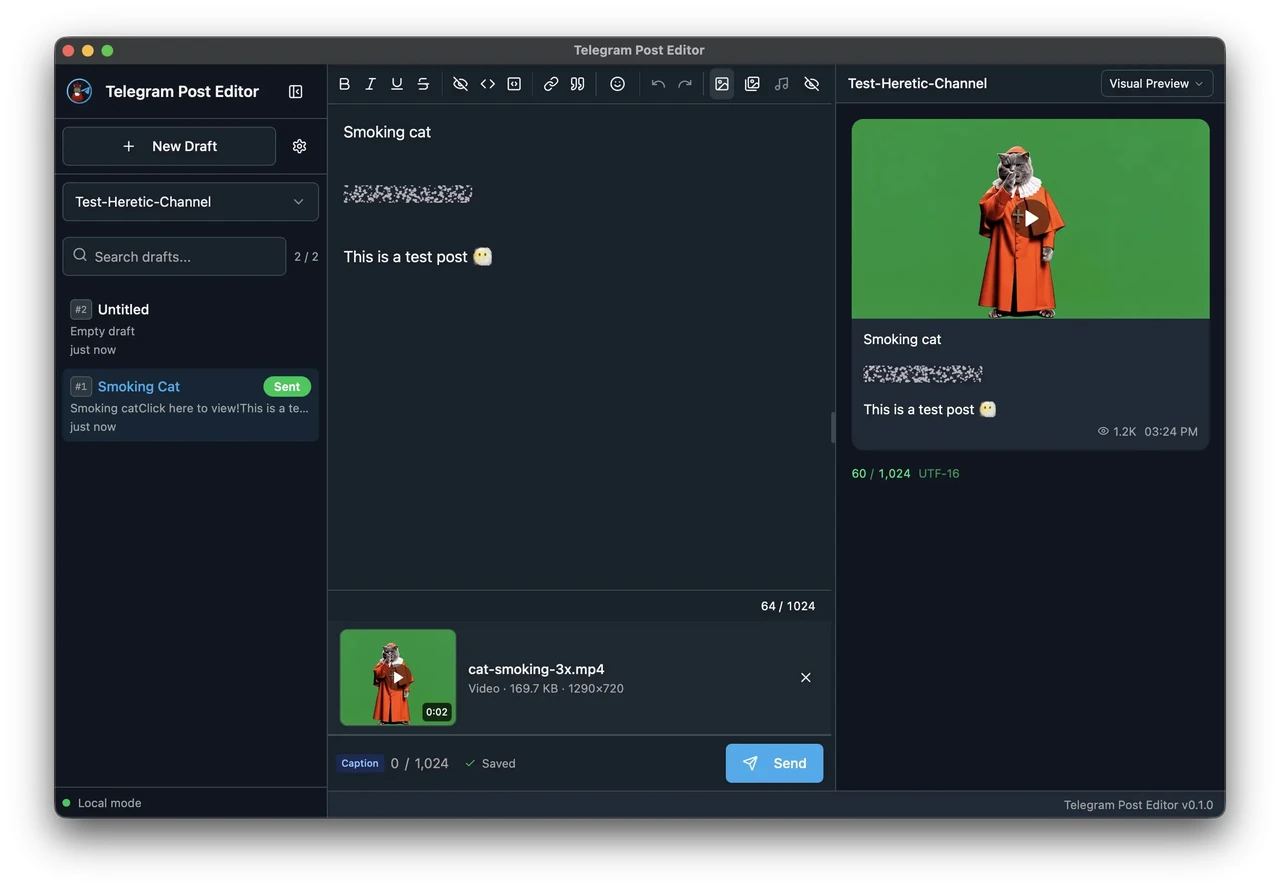Toggle bold formatting in the toolbar

click(x=344, y=84)
